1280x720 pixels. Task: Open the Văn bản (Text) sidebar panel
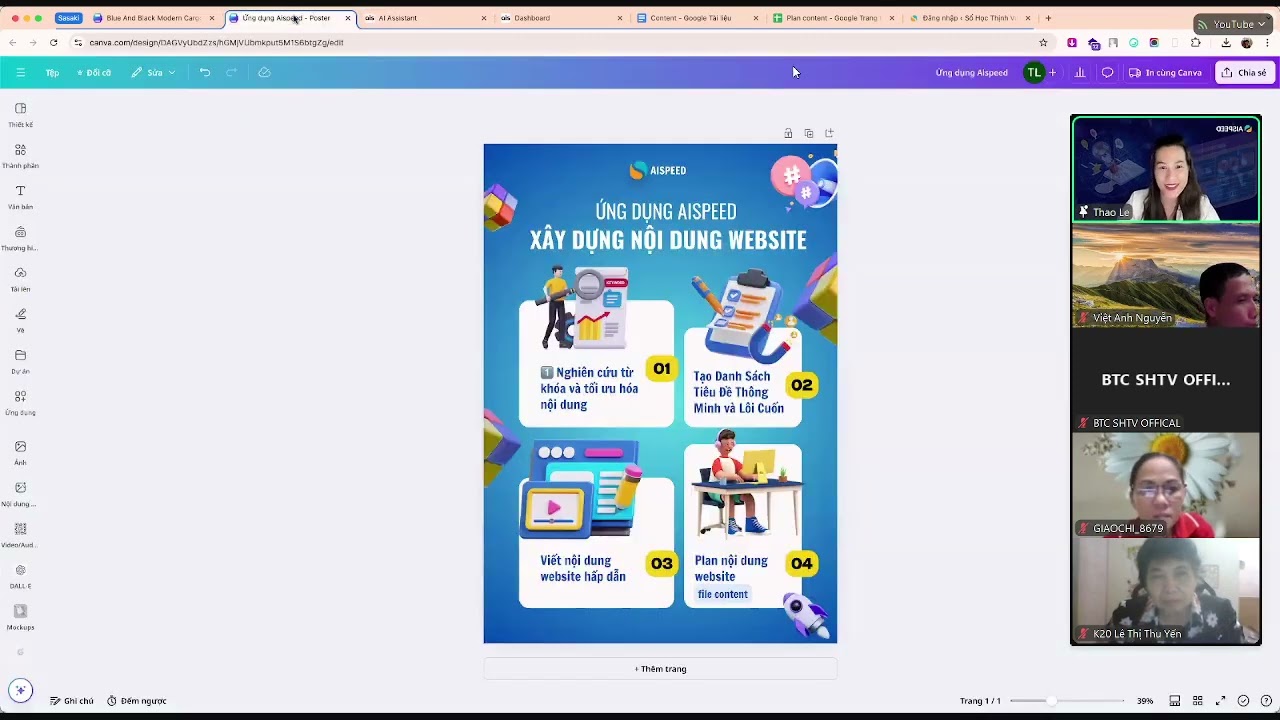(x=20, y=197)
